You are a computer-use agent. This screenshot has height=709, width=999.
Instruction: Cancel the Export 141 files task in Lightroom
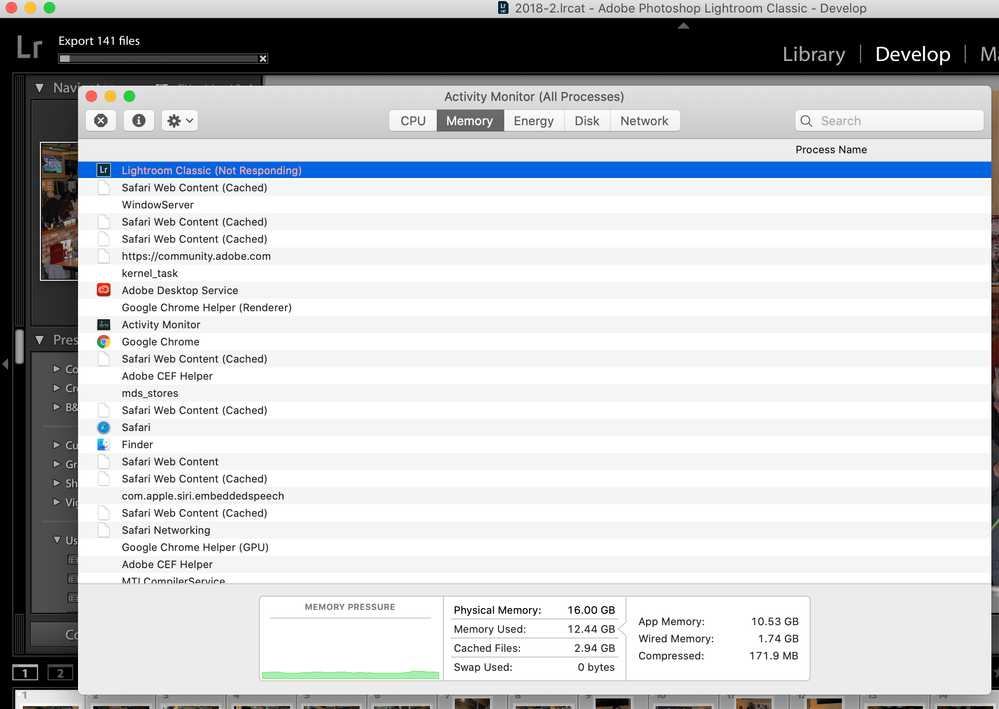[262, 59]
